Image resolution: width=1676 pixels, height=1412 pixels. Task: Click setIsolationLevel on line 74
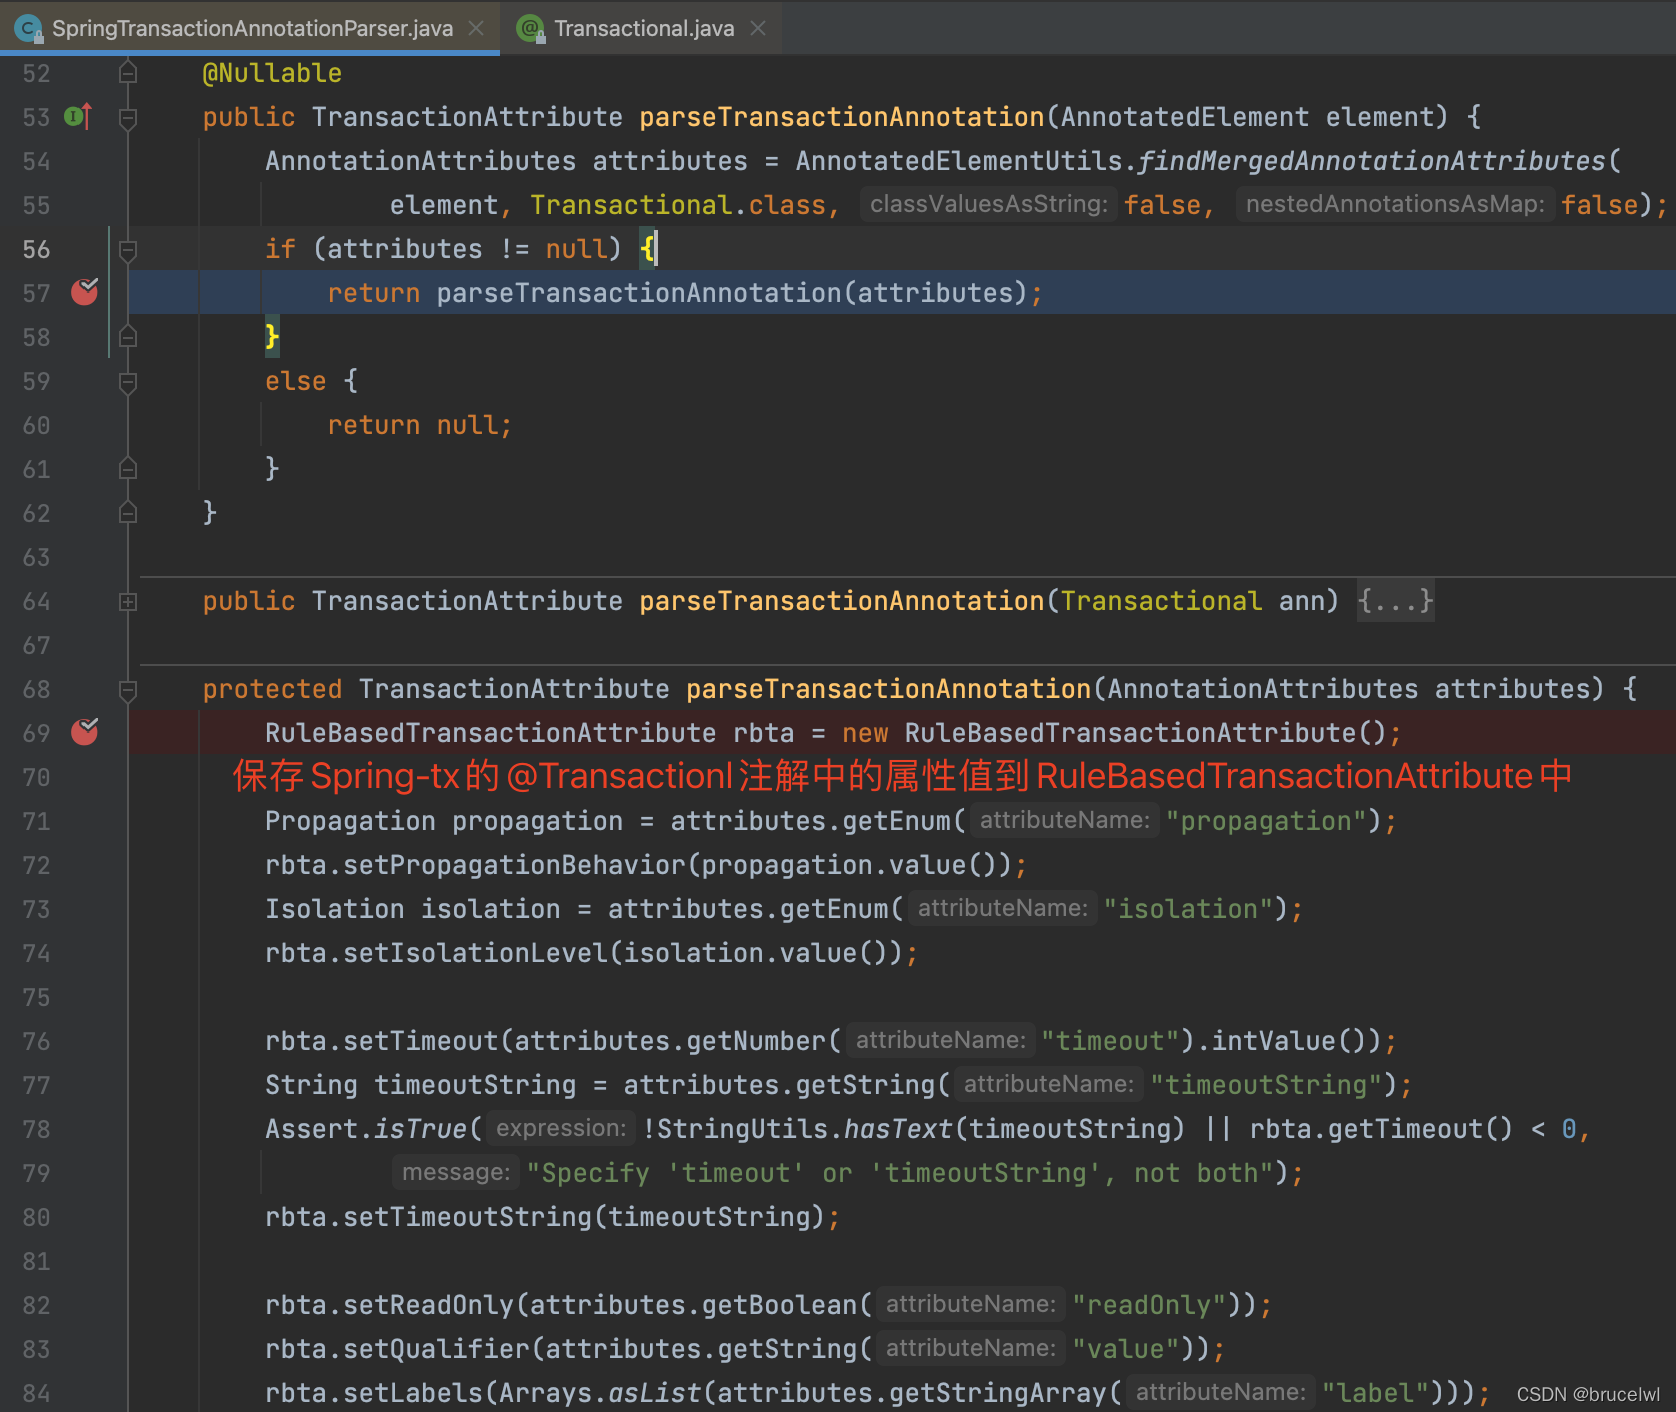click(476, 953)
